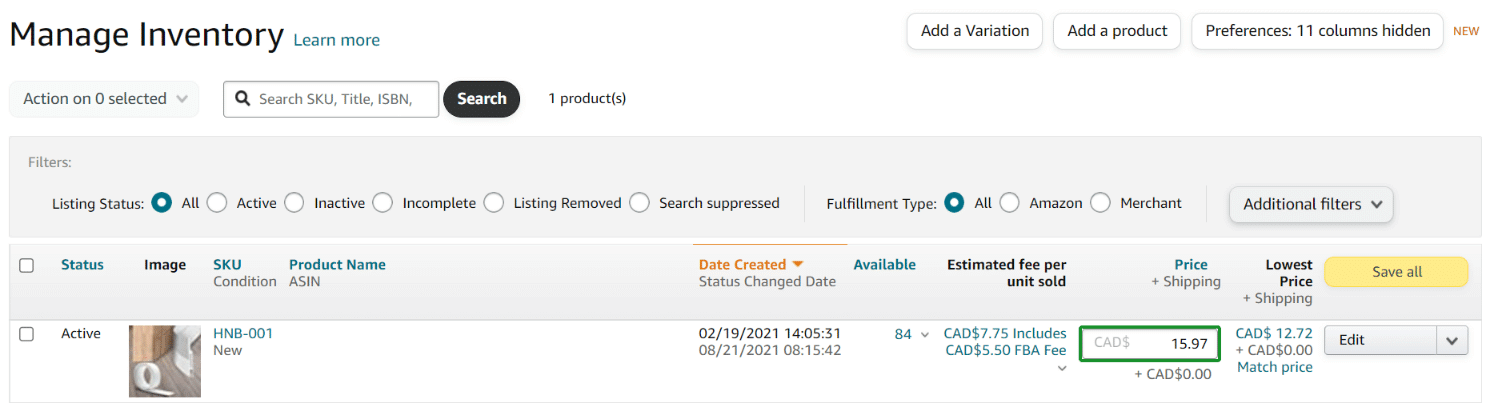Click the Save all button
Viewport: 1498px width, 403px height.
1396,272
